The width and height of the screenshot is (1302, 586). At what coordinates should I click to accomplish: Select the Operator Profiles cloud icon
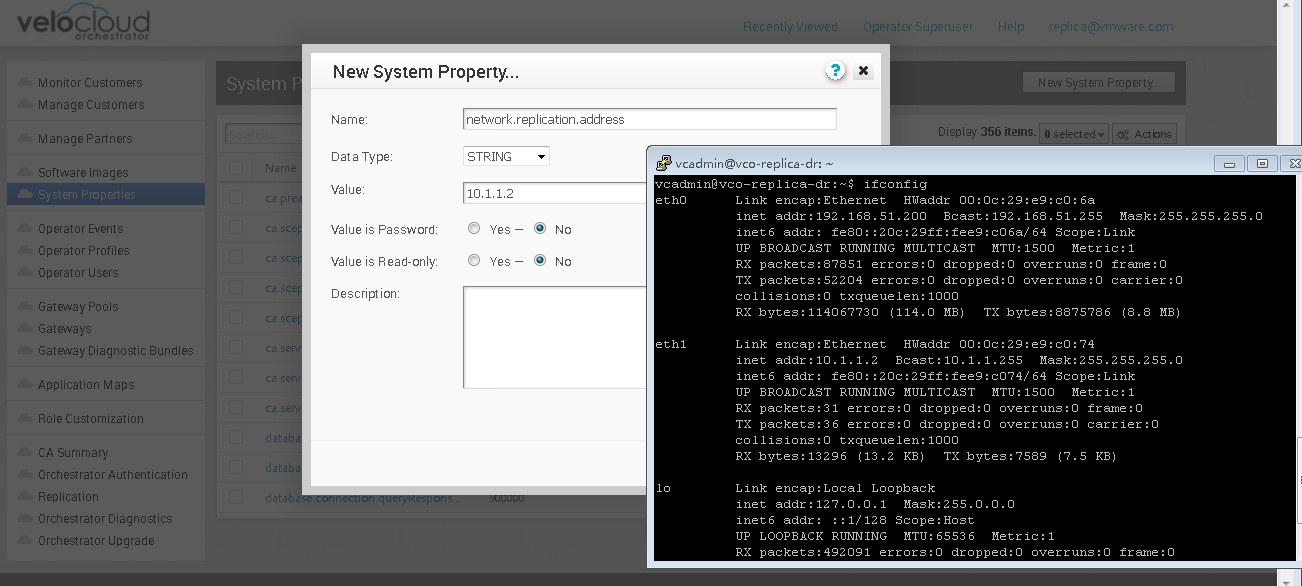pyautogui.click(x=23, y=250)
